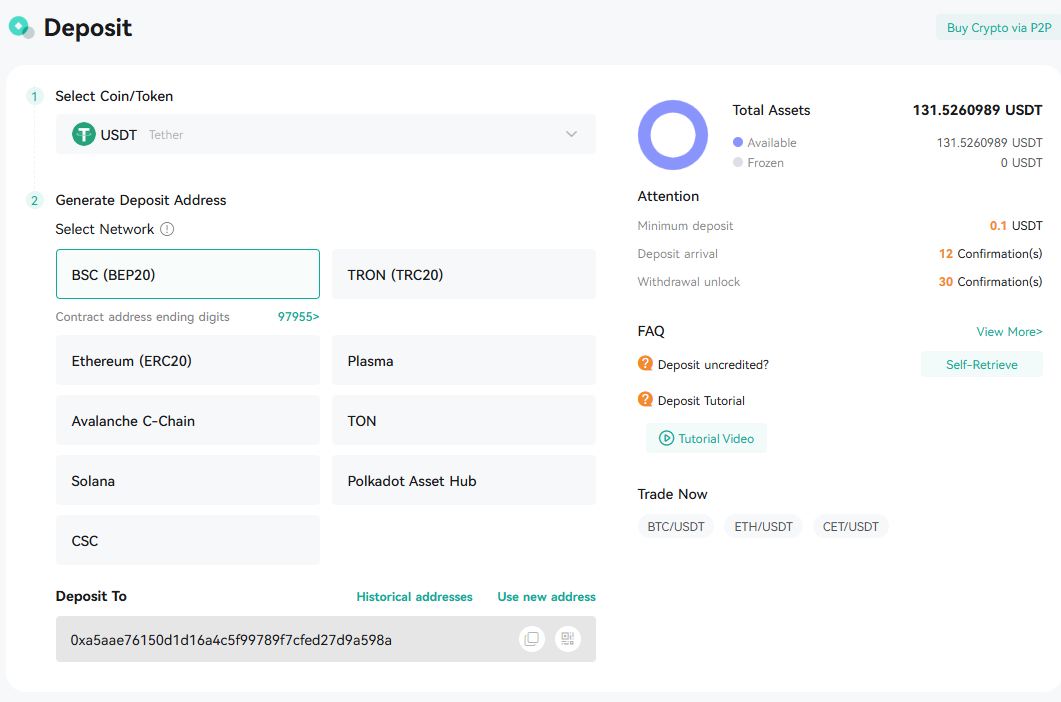Screen dimensions: 1061x702
Task: Open the Deposit uncredited? FAQ entry
Action: (x=713, y=364)
